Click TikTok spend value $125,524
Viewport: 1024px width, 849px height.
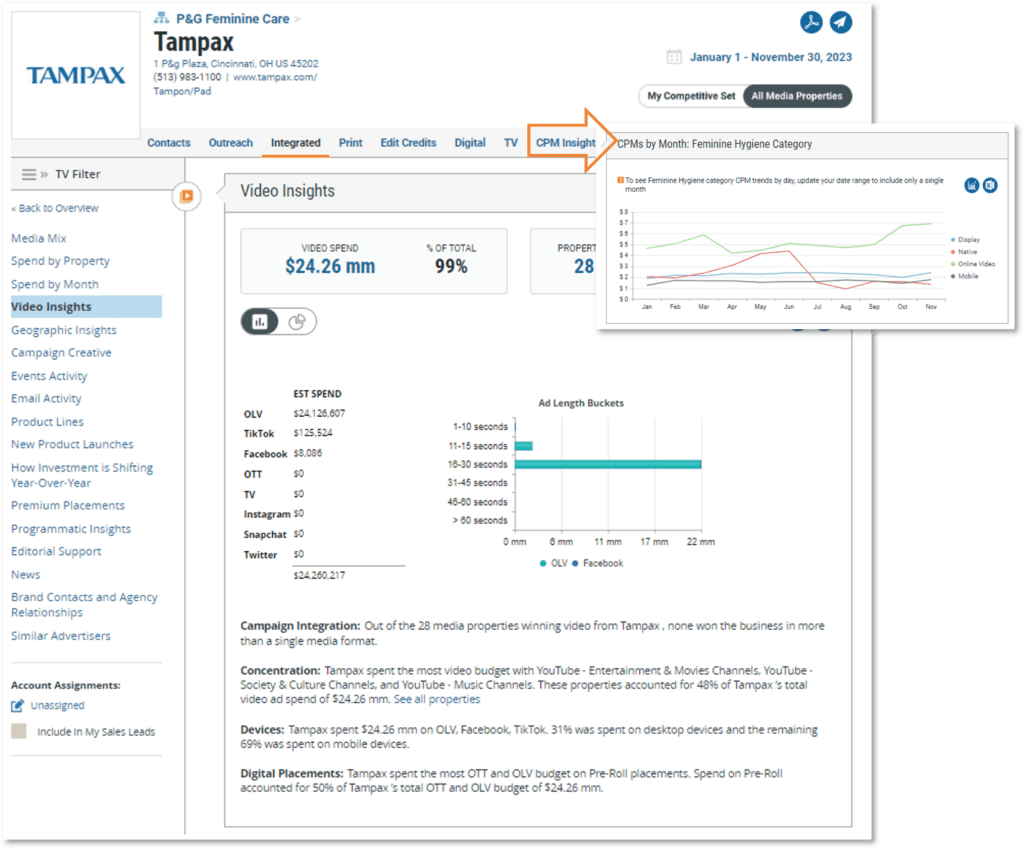[313, 433]
